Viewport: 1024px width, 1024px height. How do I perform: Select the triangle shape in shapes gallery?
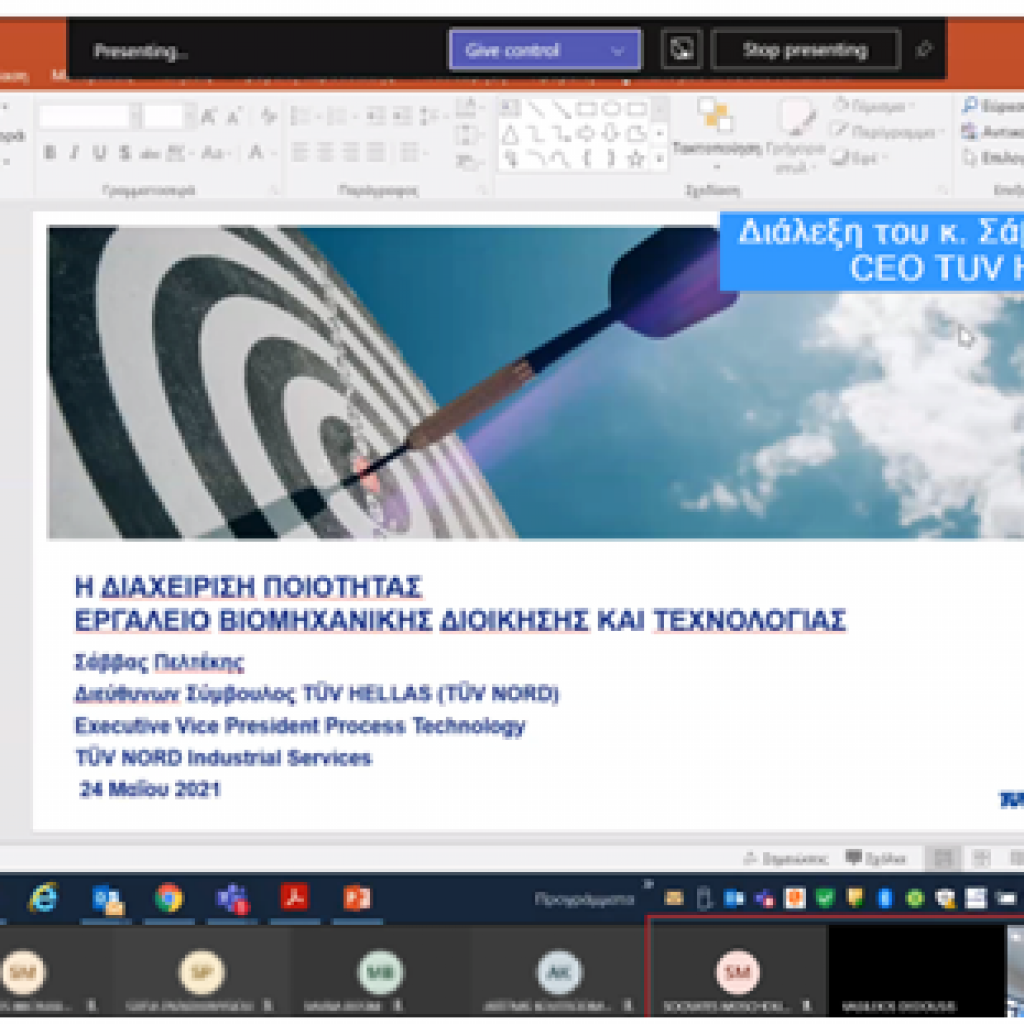[510, 134]
